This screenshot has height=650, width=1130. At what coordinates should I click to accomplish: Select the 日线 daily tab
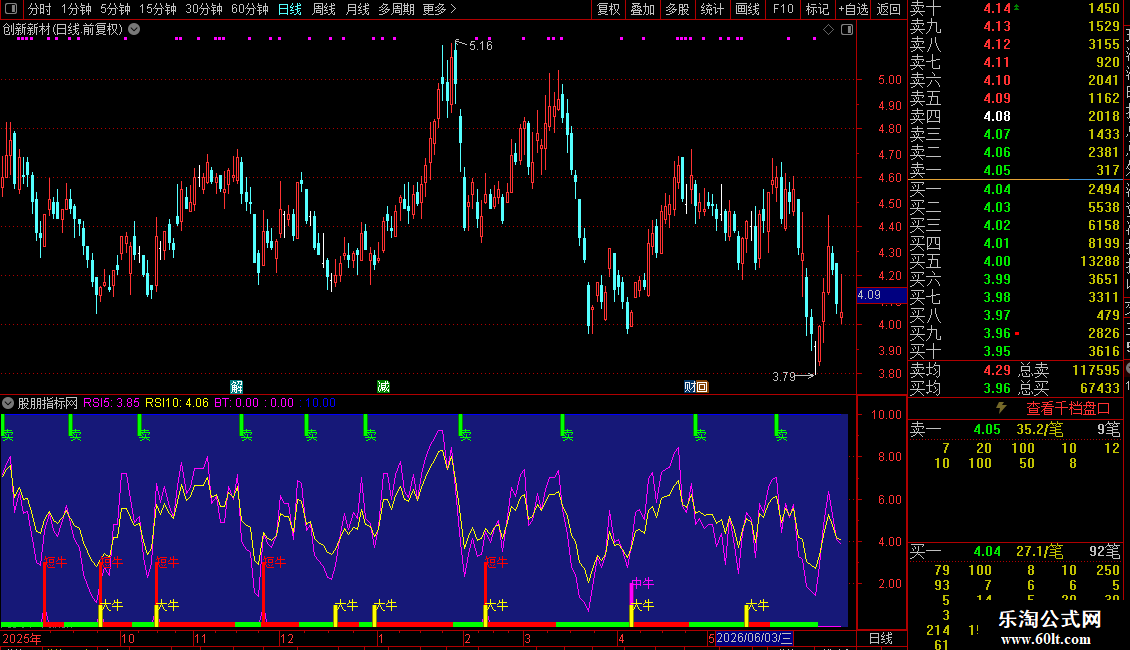(x=290, y=9)
